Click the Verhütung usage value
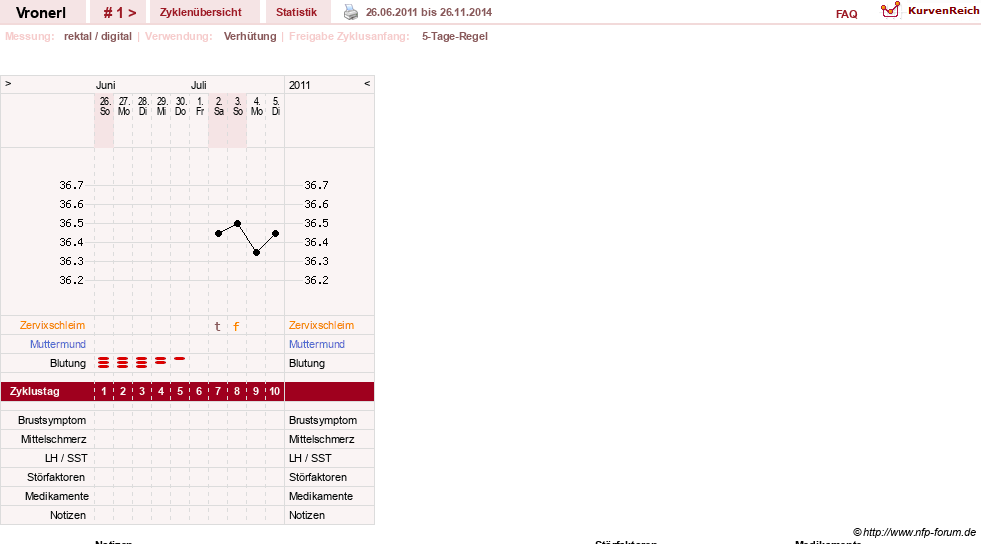The width and height of the screenshot is (981, 544). (250, 36)
